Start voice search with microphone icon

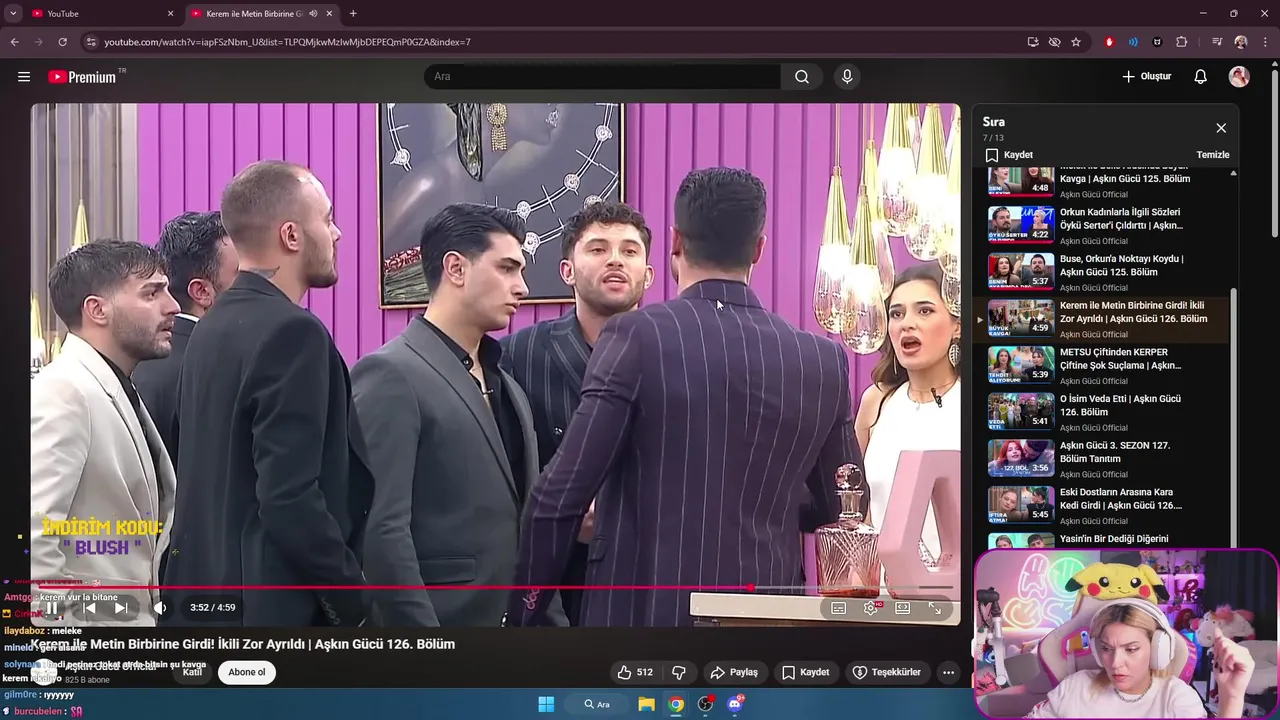[847, 77]
